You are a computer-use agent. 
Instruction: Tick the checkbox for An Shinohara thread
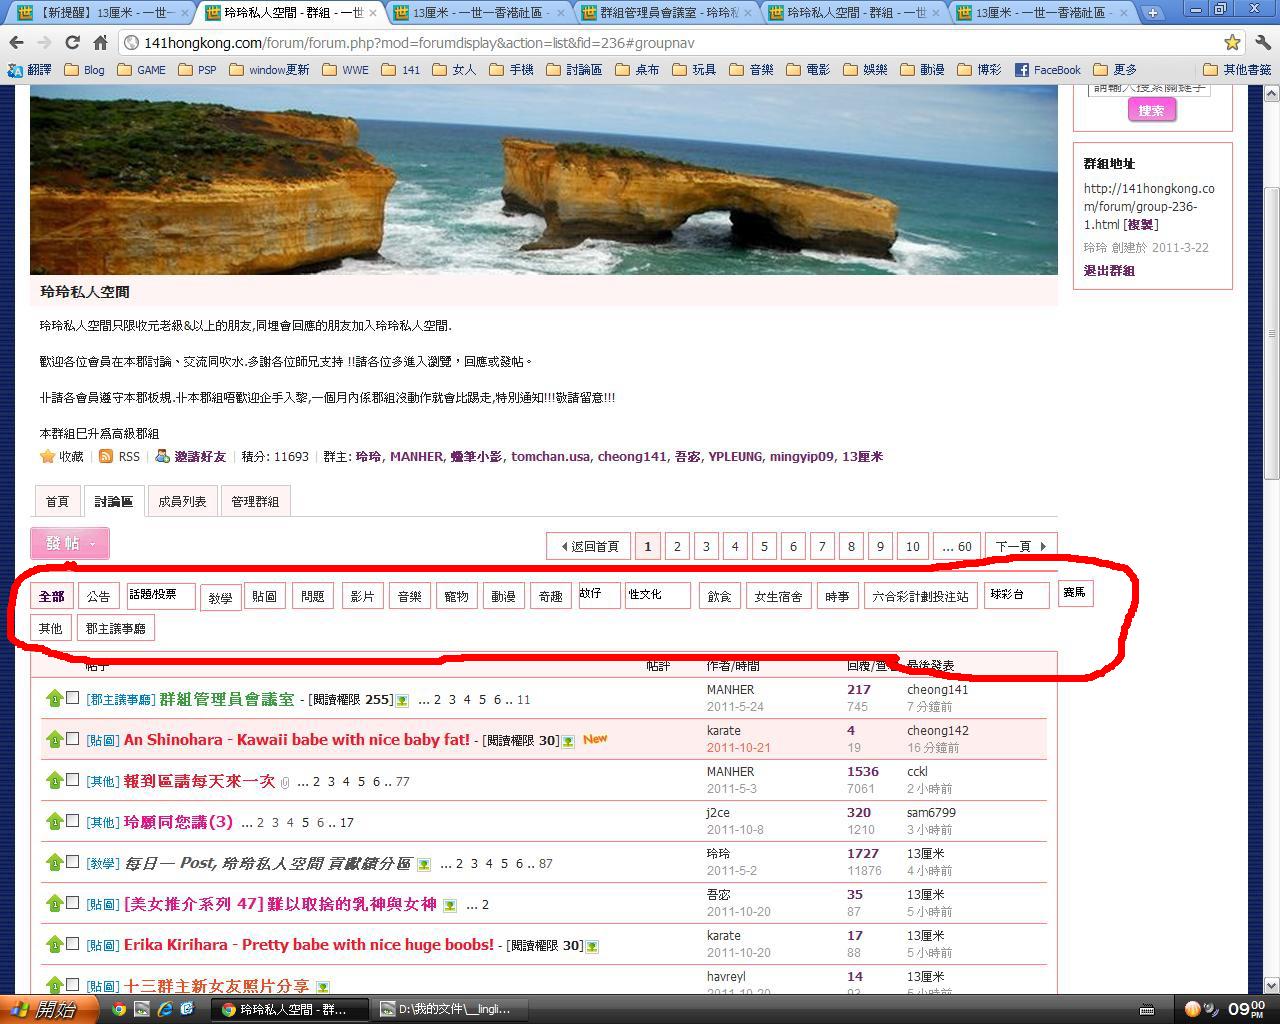click(72, 739)
